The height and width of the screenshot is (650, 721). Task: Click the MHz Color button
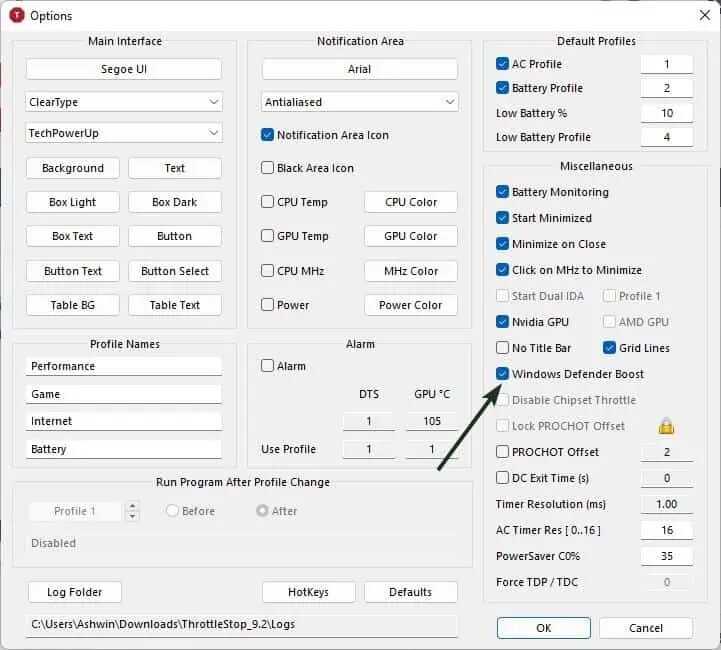(x=411, y=271)
